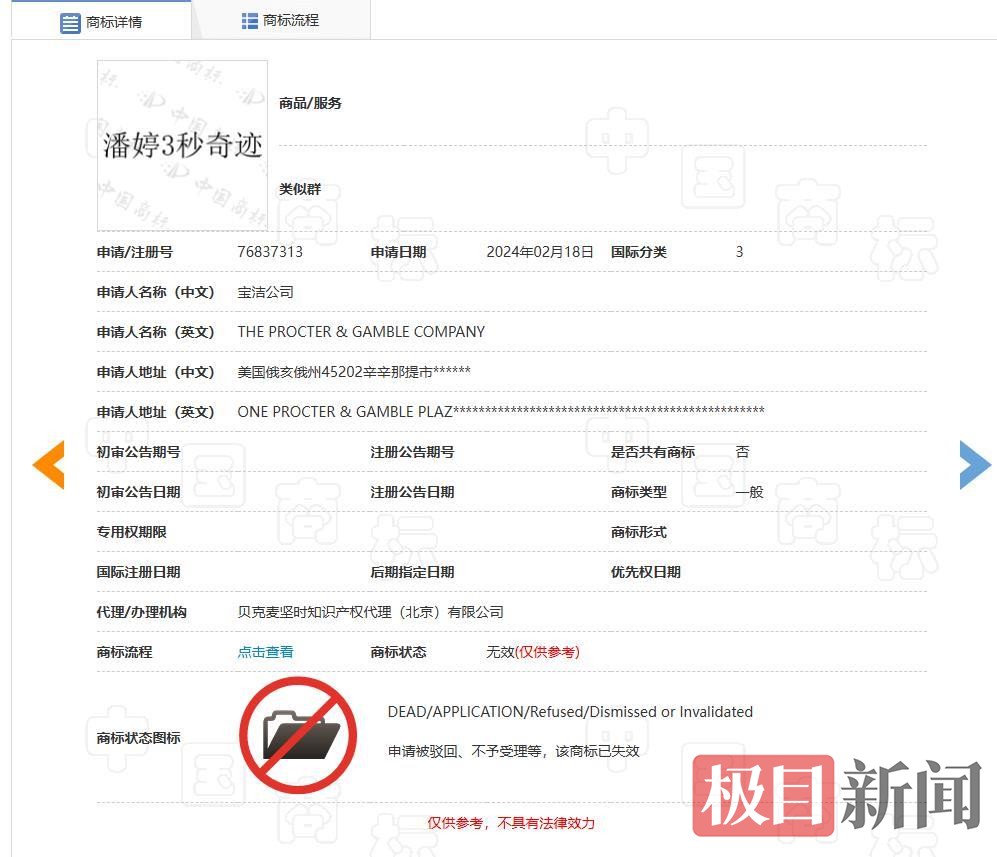Go to previous trademark with orange arrow

[x=48, y=465]
